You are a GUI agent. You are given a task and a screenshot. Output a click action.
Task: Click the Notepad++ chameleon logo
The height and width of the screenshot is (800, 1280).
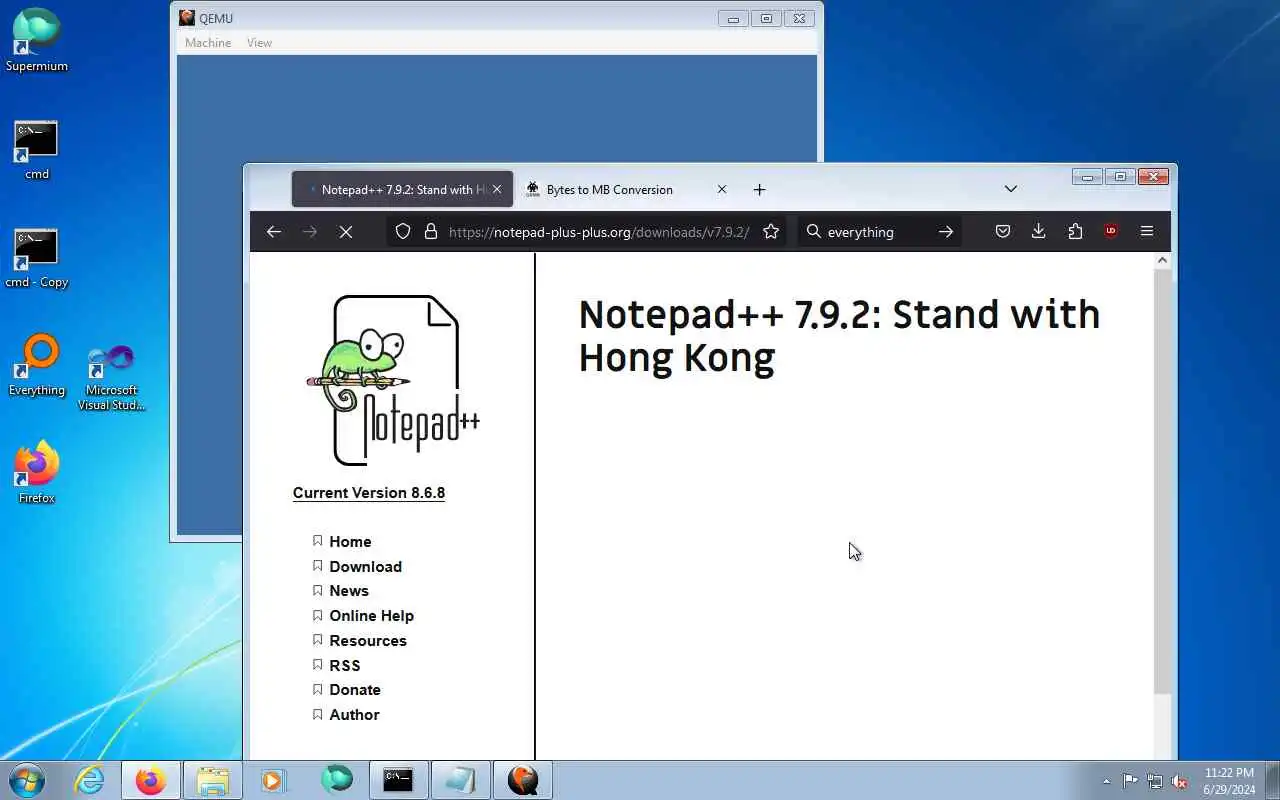click(x=393, y=380)
